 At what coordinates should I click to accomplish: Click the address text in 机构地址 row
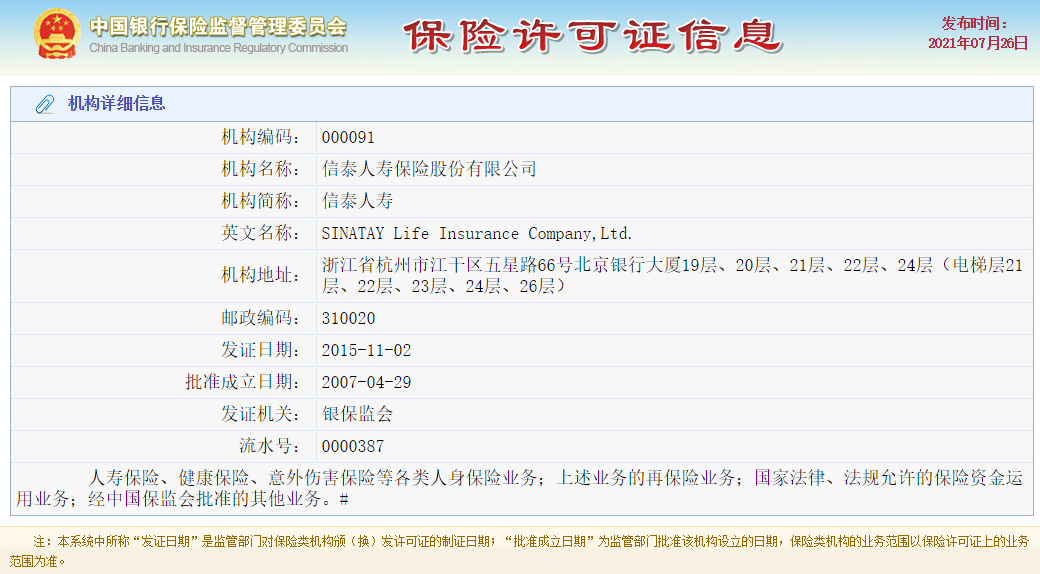673,275
